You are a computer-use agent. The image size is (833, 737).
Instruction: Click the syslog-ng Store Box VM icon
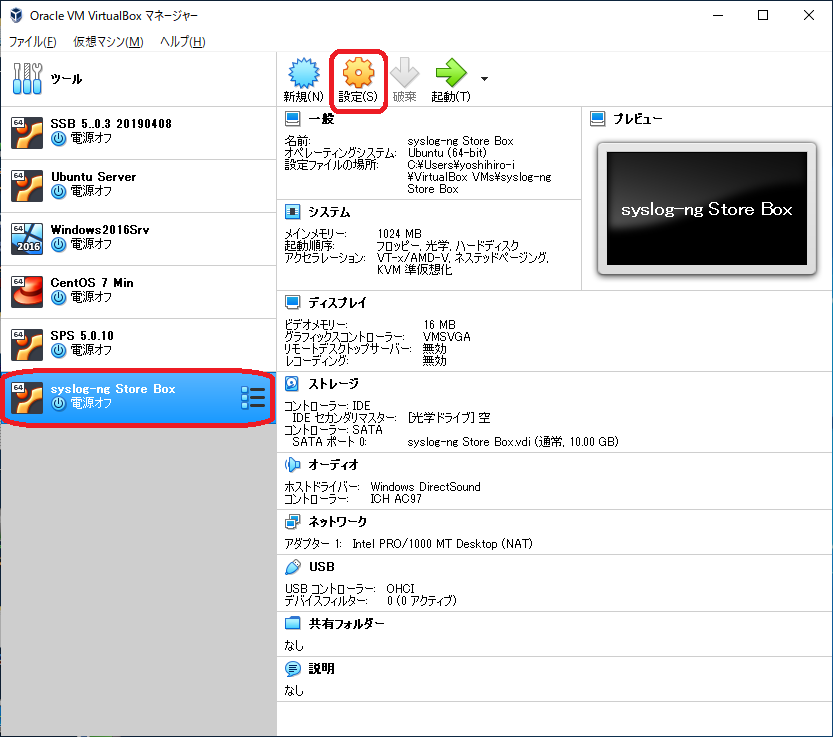(27, 398)
